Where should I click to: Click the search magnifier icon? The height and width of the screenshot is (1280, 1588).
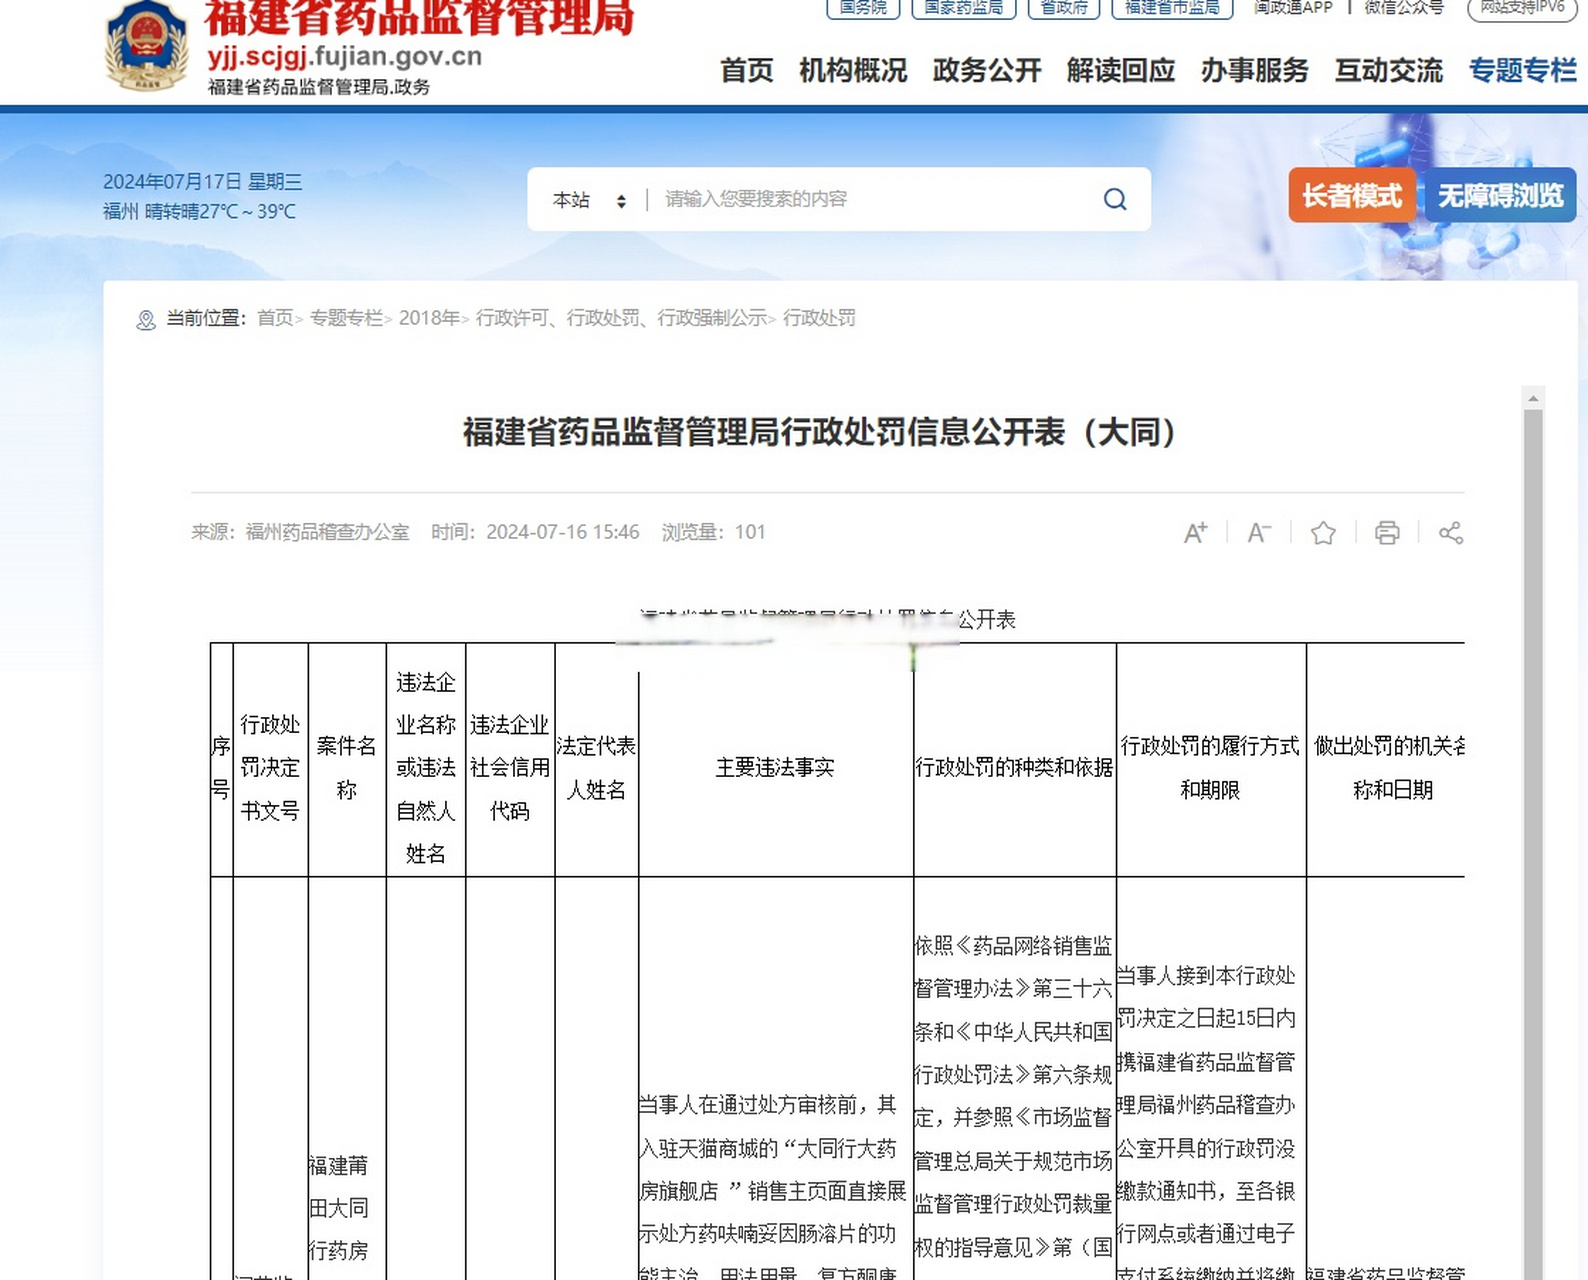coord(1115,199)
